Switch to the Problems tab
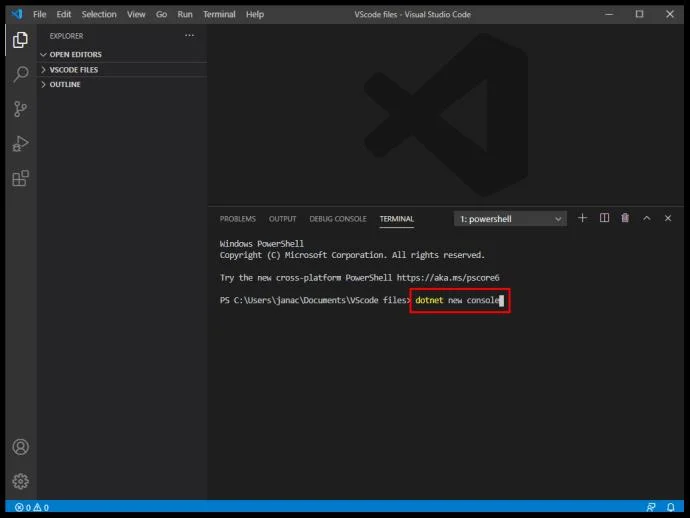This screenshot has height=518, width=690. (238, 219)
